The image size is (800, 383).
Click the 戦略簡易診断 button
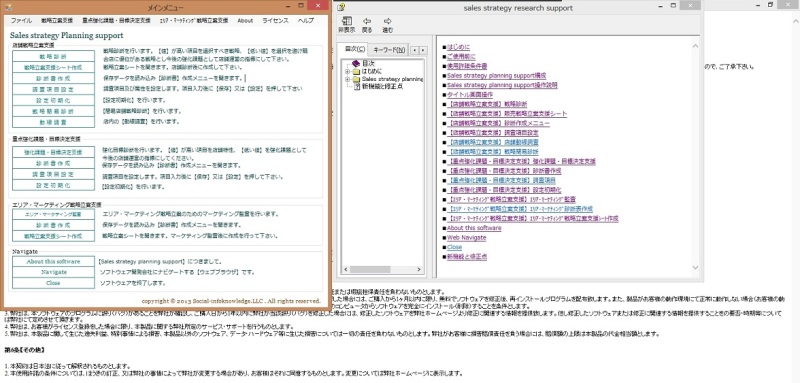tap(54, 111)
